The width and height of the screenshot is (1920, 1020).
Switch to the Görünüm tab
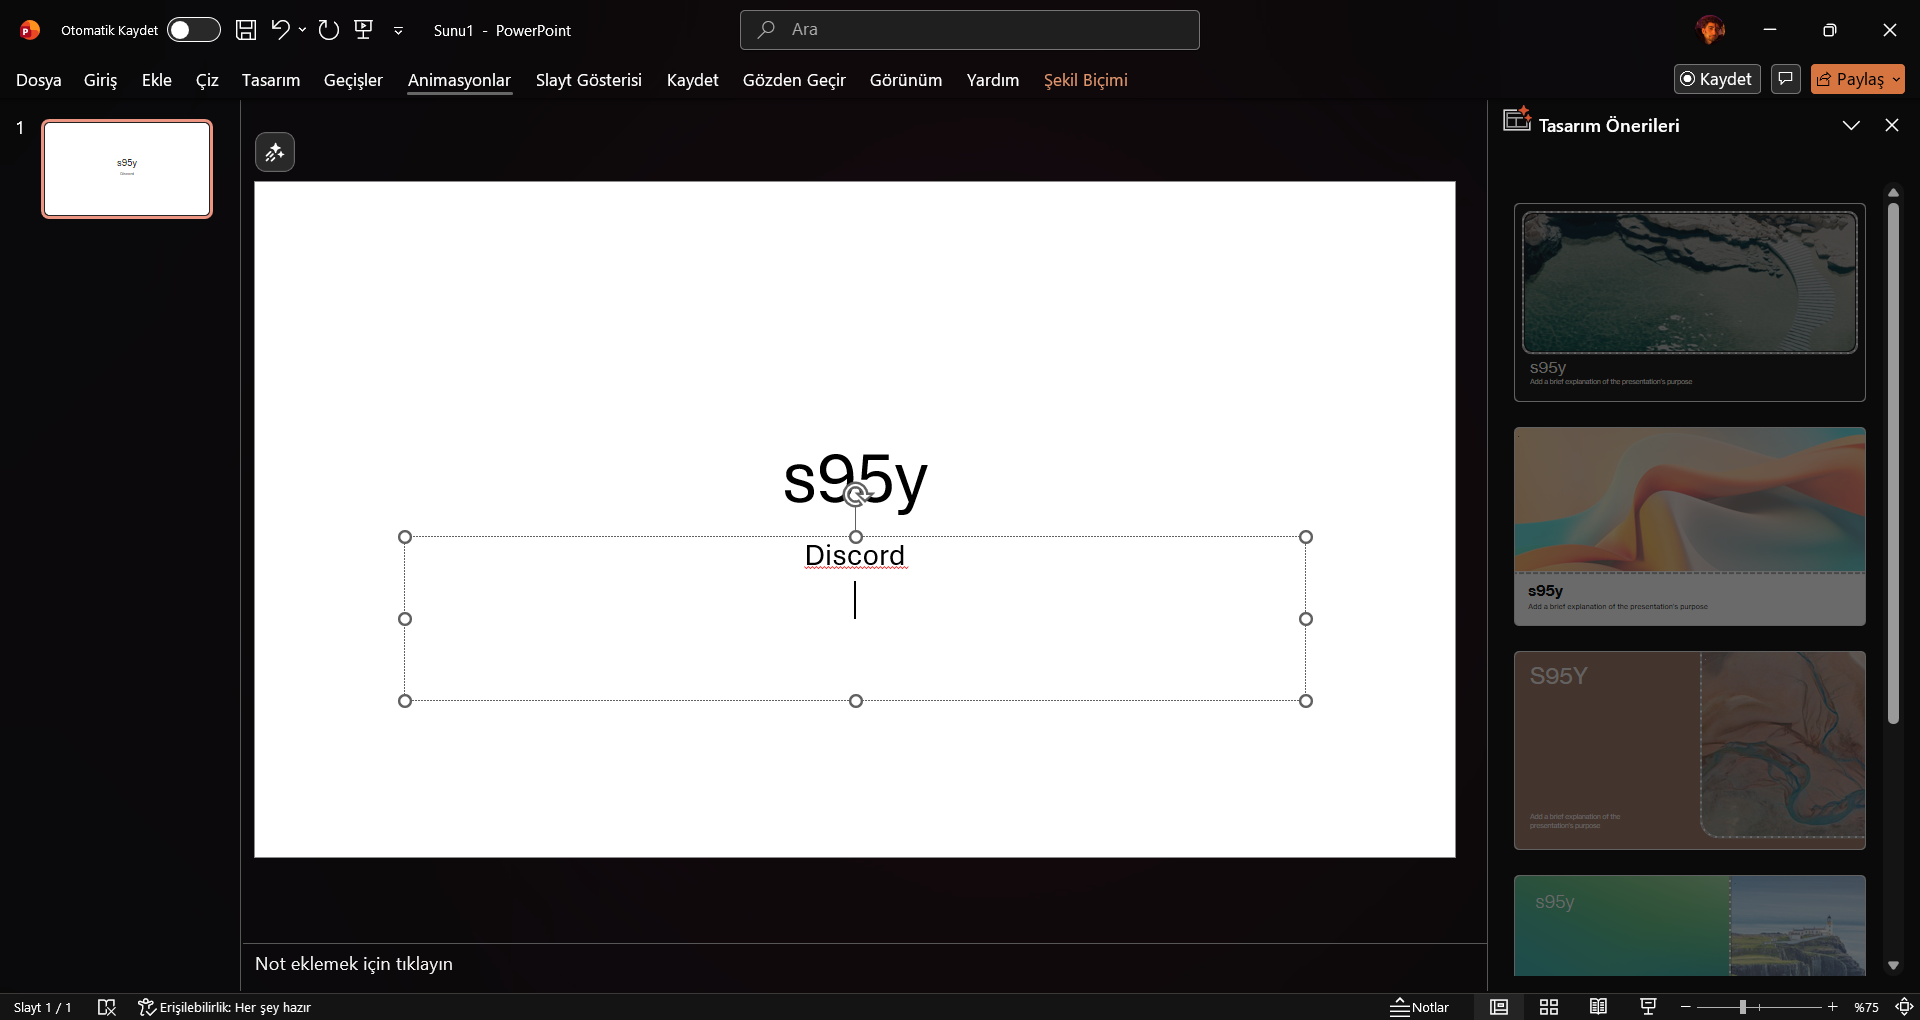click(x=906, y=80)
